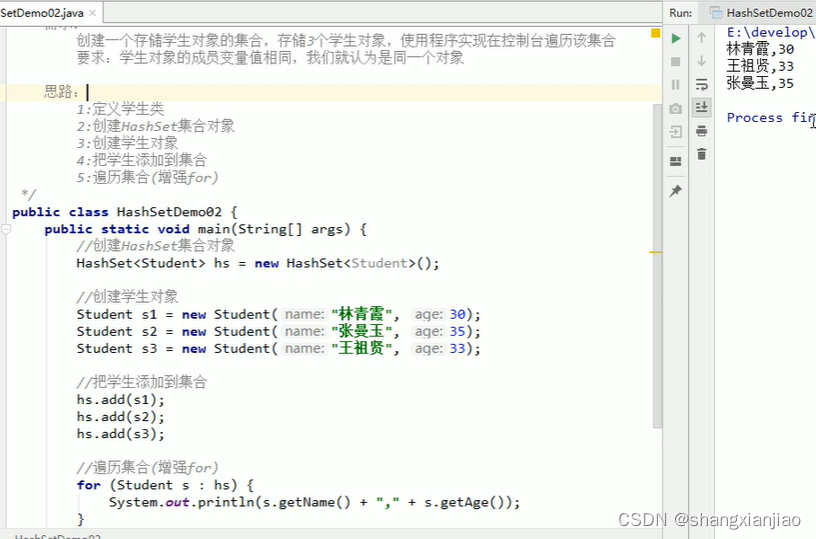Click console output line 王祖贤,33
Image resolution: width=816 pixels, height=539 pixels.
tap(760, 67)
